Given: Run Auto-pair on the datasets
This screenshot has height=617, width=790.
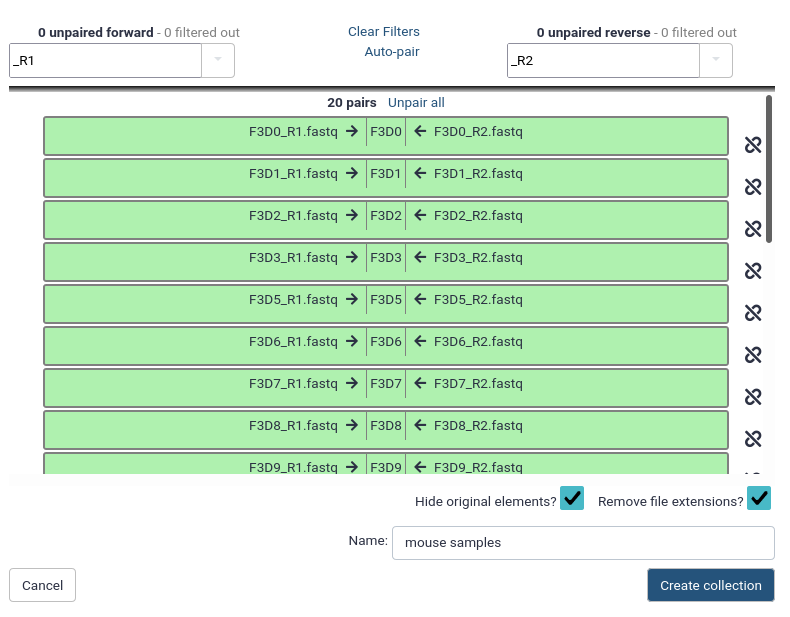Looking at the screenshot, I should click(392, 52).
